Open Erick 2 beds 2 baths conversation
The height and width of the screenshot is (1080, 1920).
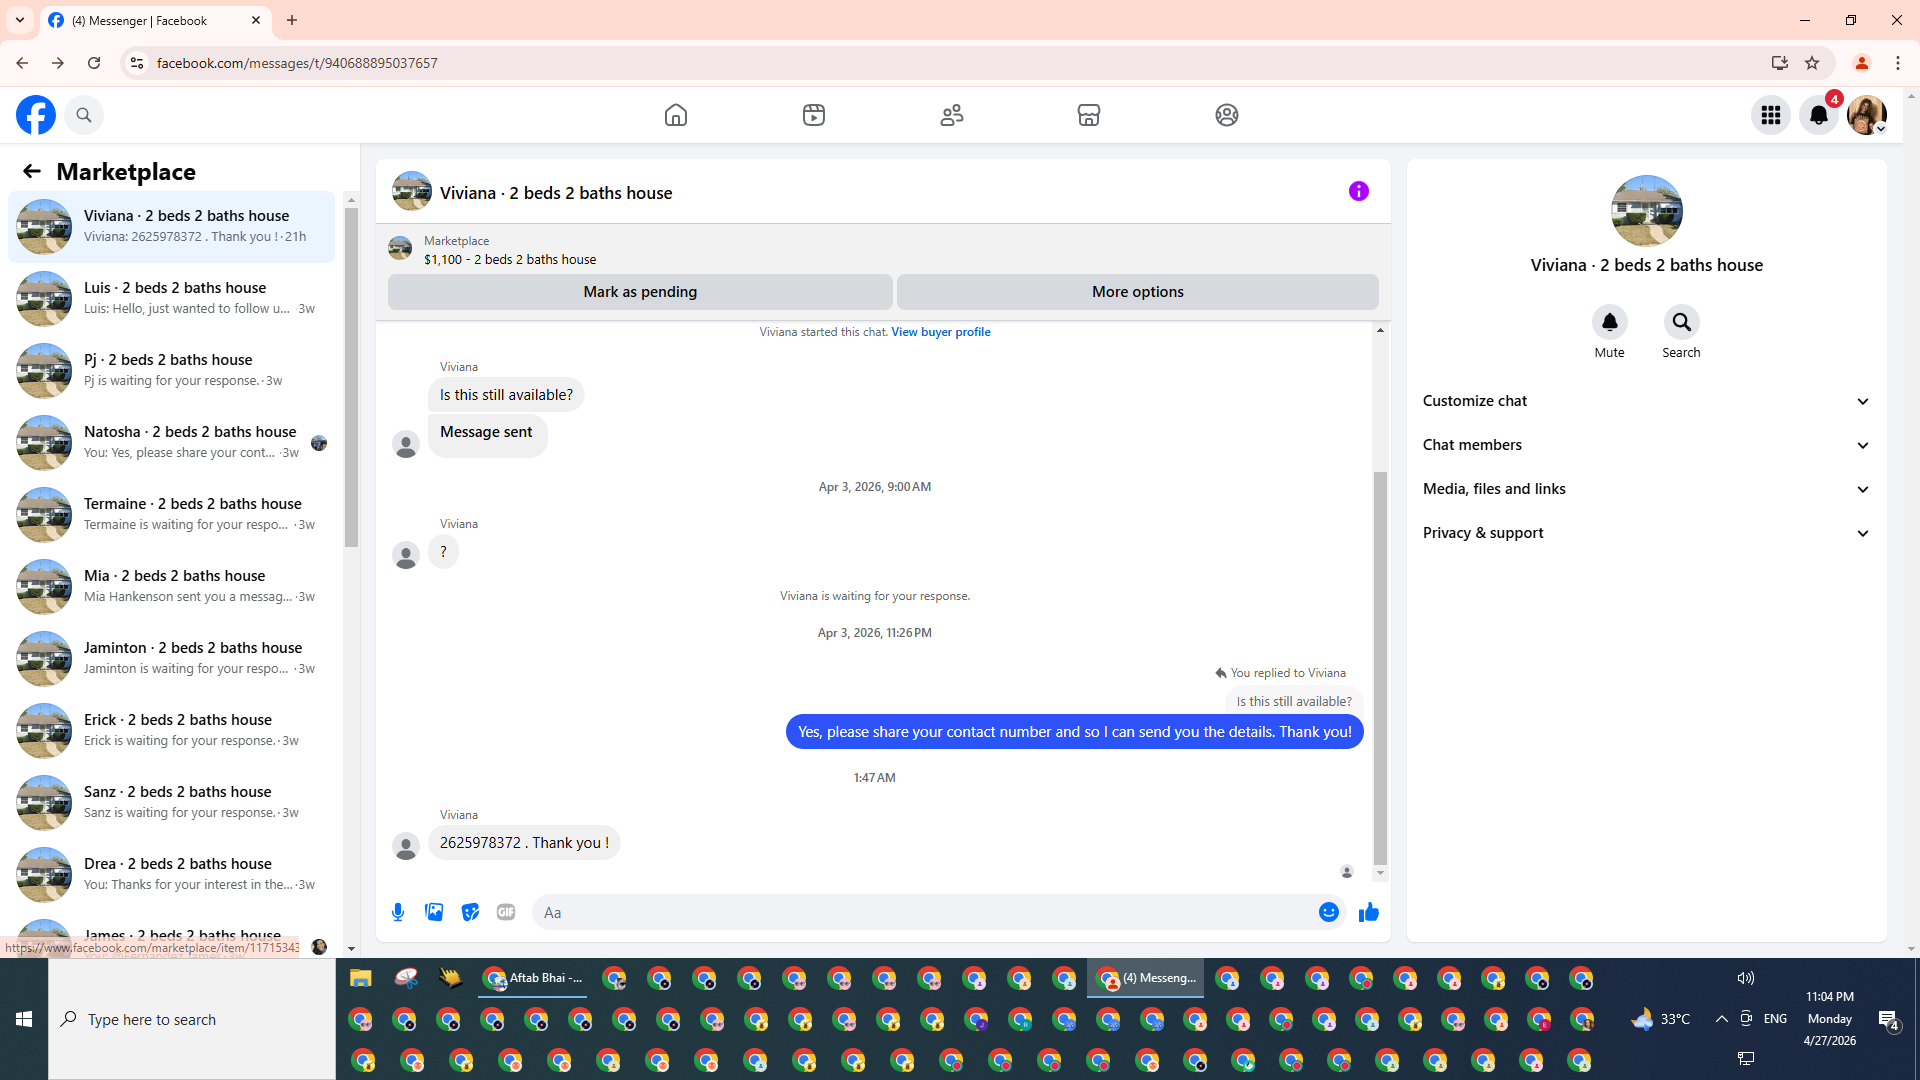coord(171,731)
